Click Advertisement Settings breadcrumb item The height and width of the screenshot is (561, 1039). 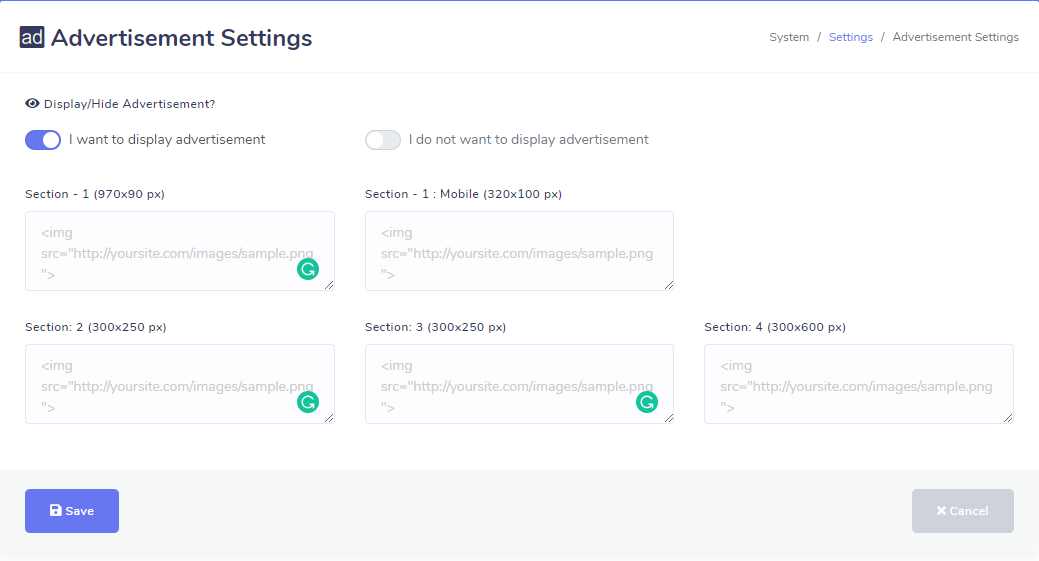tap(955, 37)
